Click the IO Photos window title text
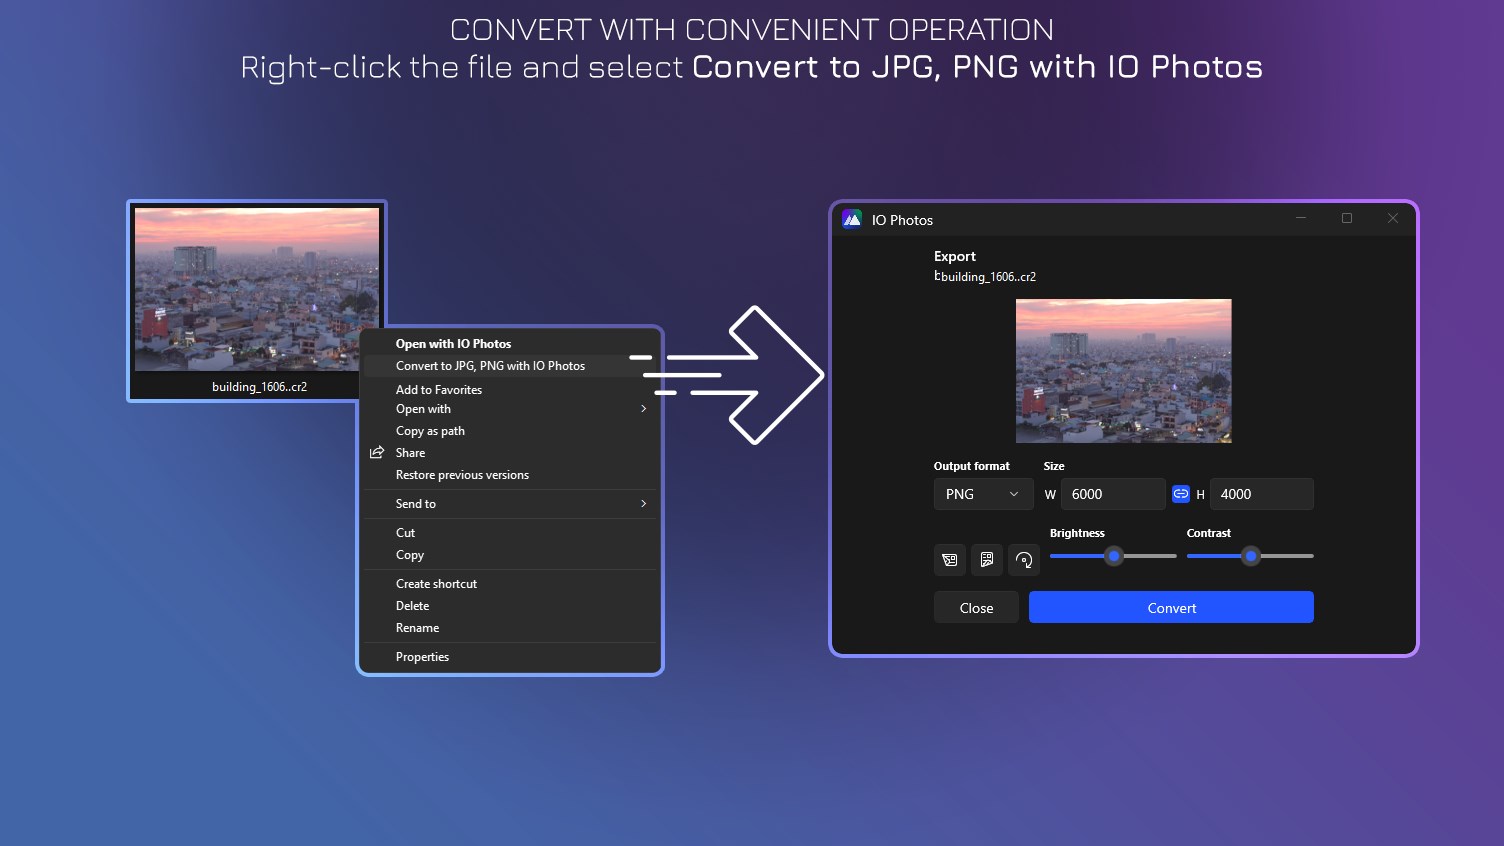This screenshot has height=846, width=1504. (x=902, y=220)
